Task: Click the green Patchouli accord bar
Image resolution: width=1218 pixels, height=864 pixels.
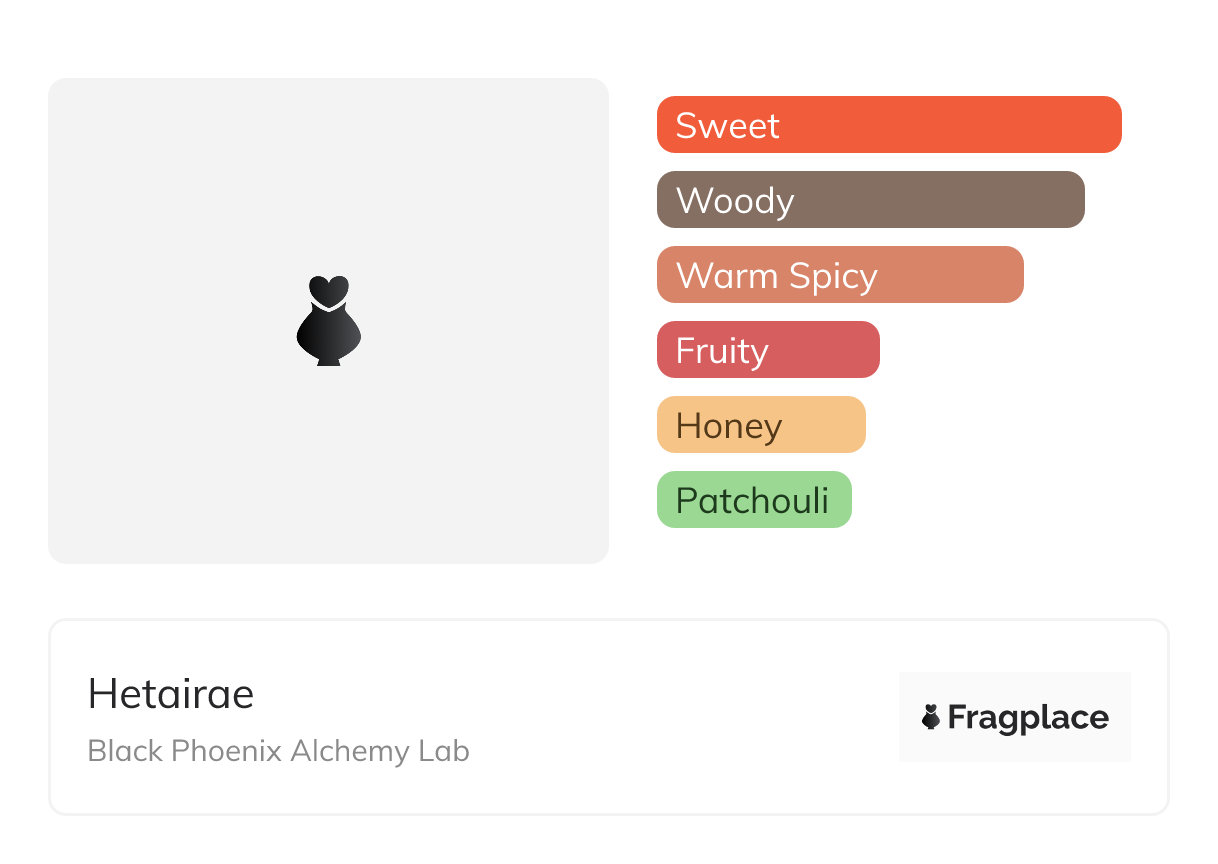Action: [754, 500]
